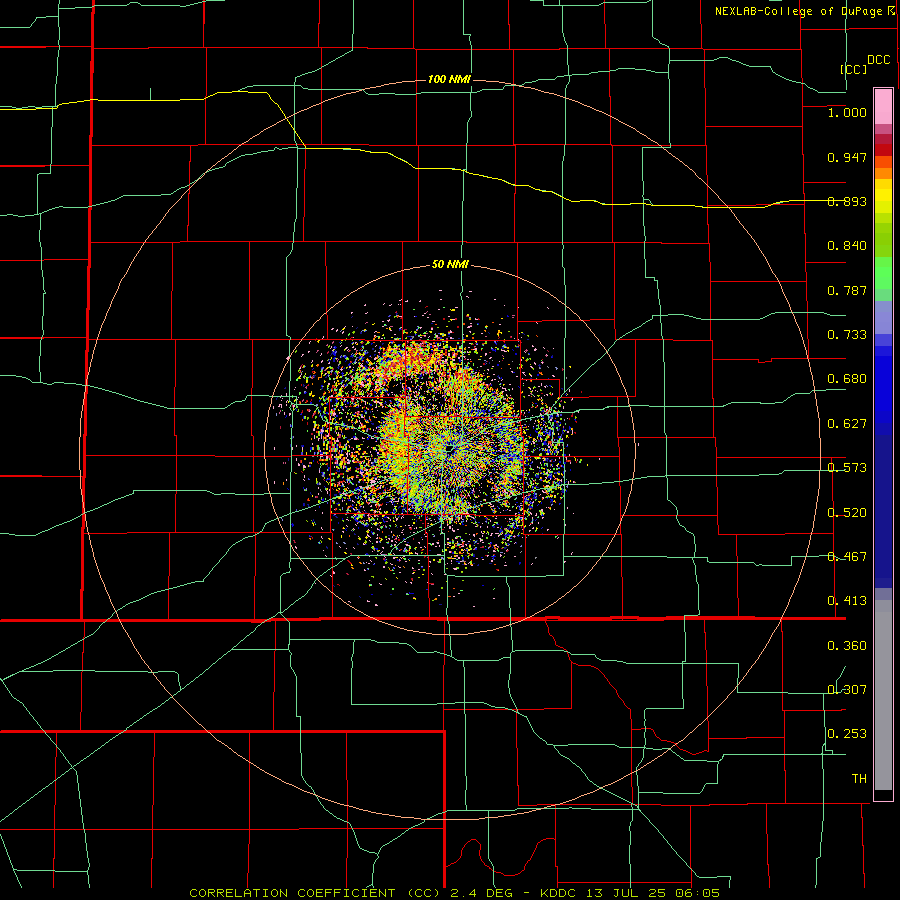This screenshot has height=900, width=900.
Task: Click the 1.000 value on the color scale
Action: pyautogui.click(x=847, y=112)
